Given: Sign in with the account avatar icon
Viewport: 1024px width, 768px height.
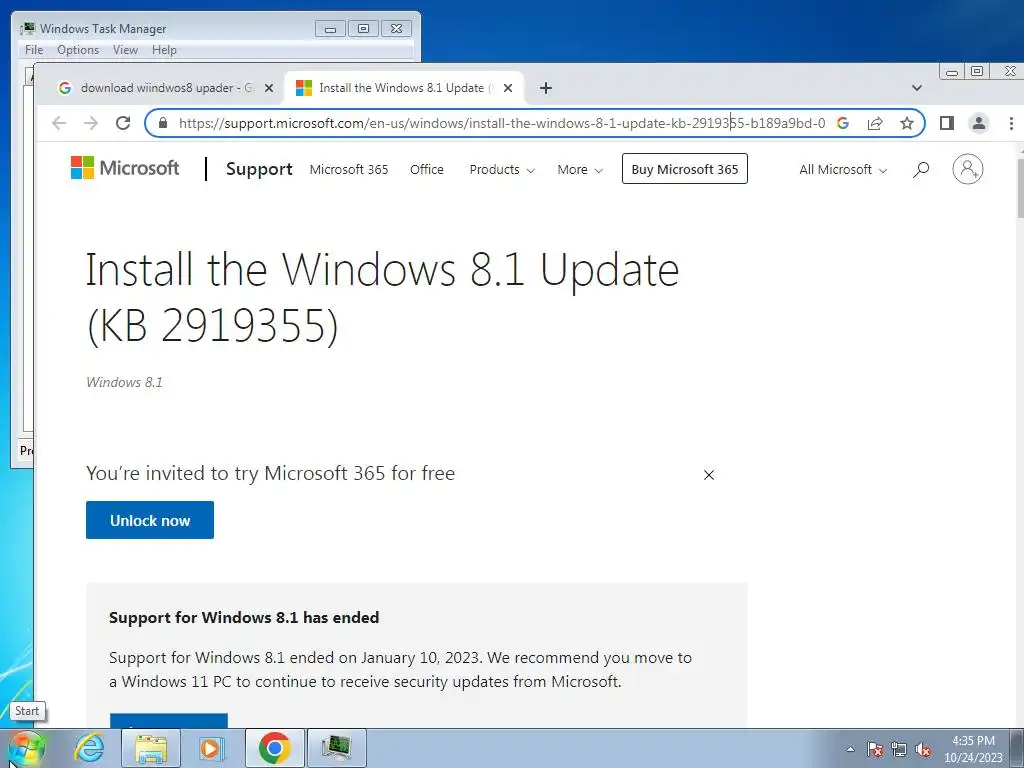Looking at the screenshot, I should pyautogui.click(x=967, y=169).
